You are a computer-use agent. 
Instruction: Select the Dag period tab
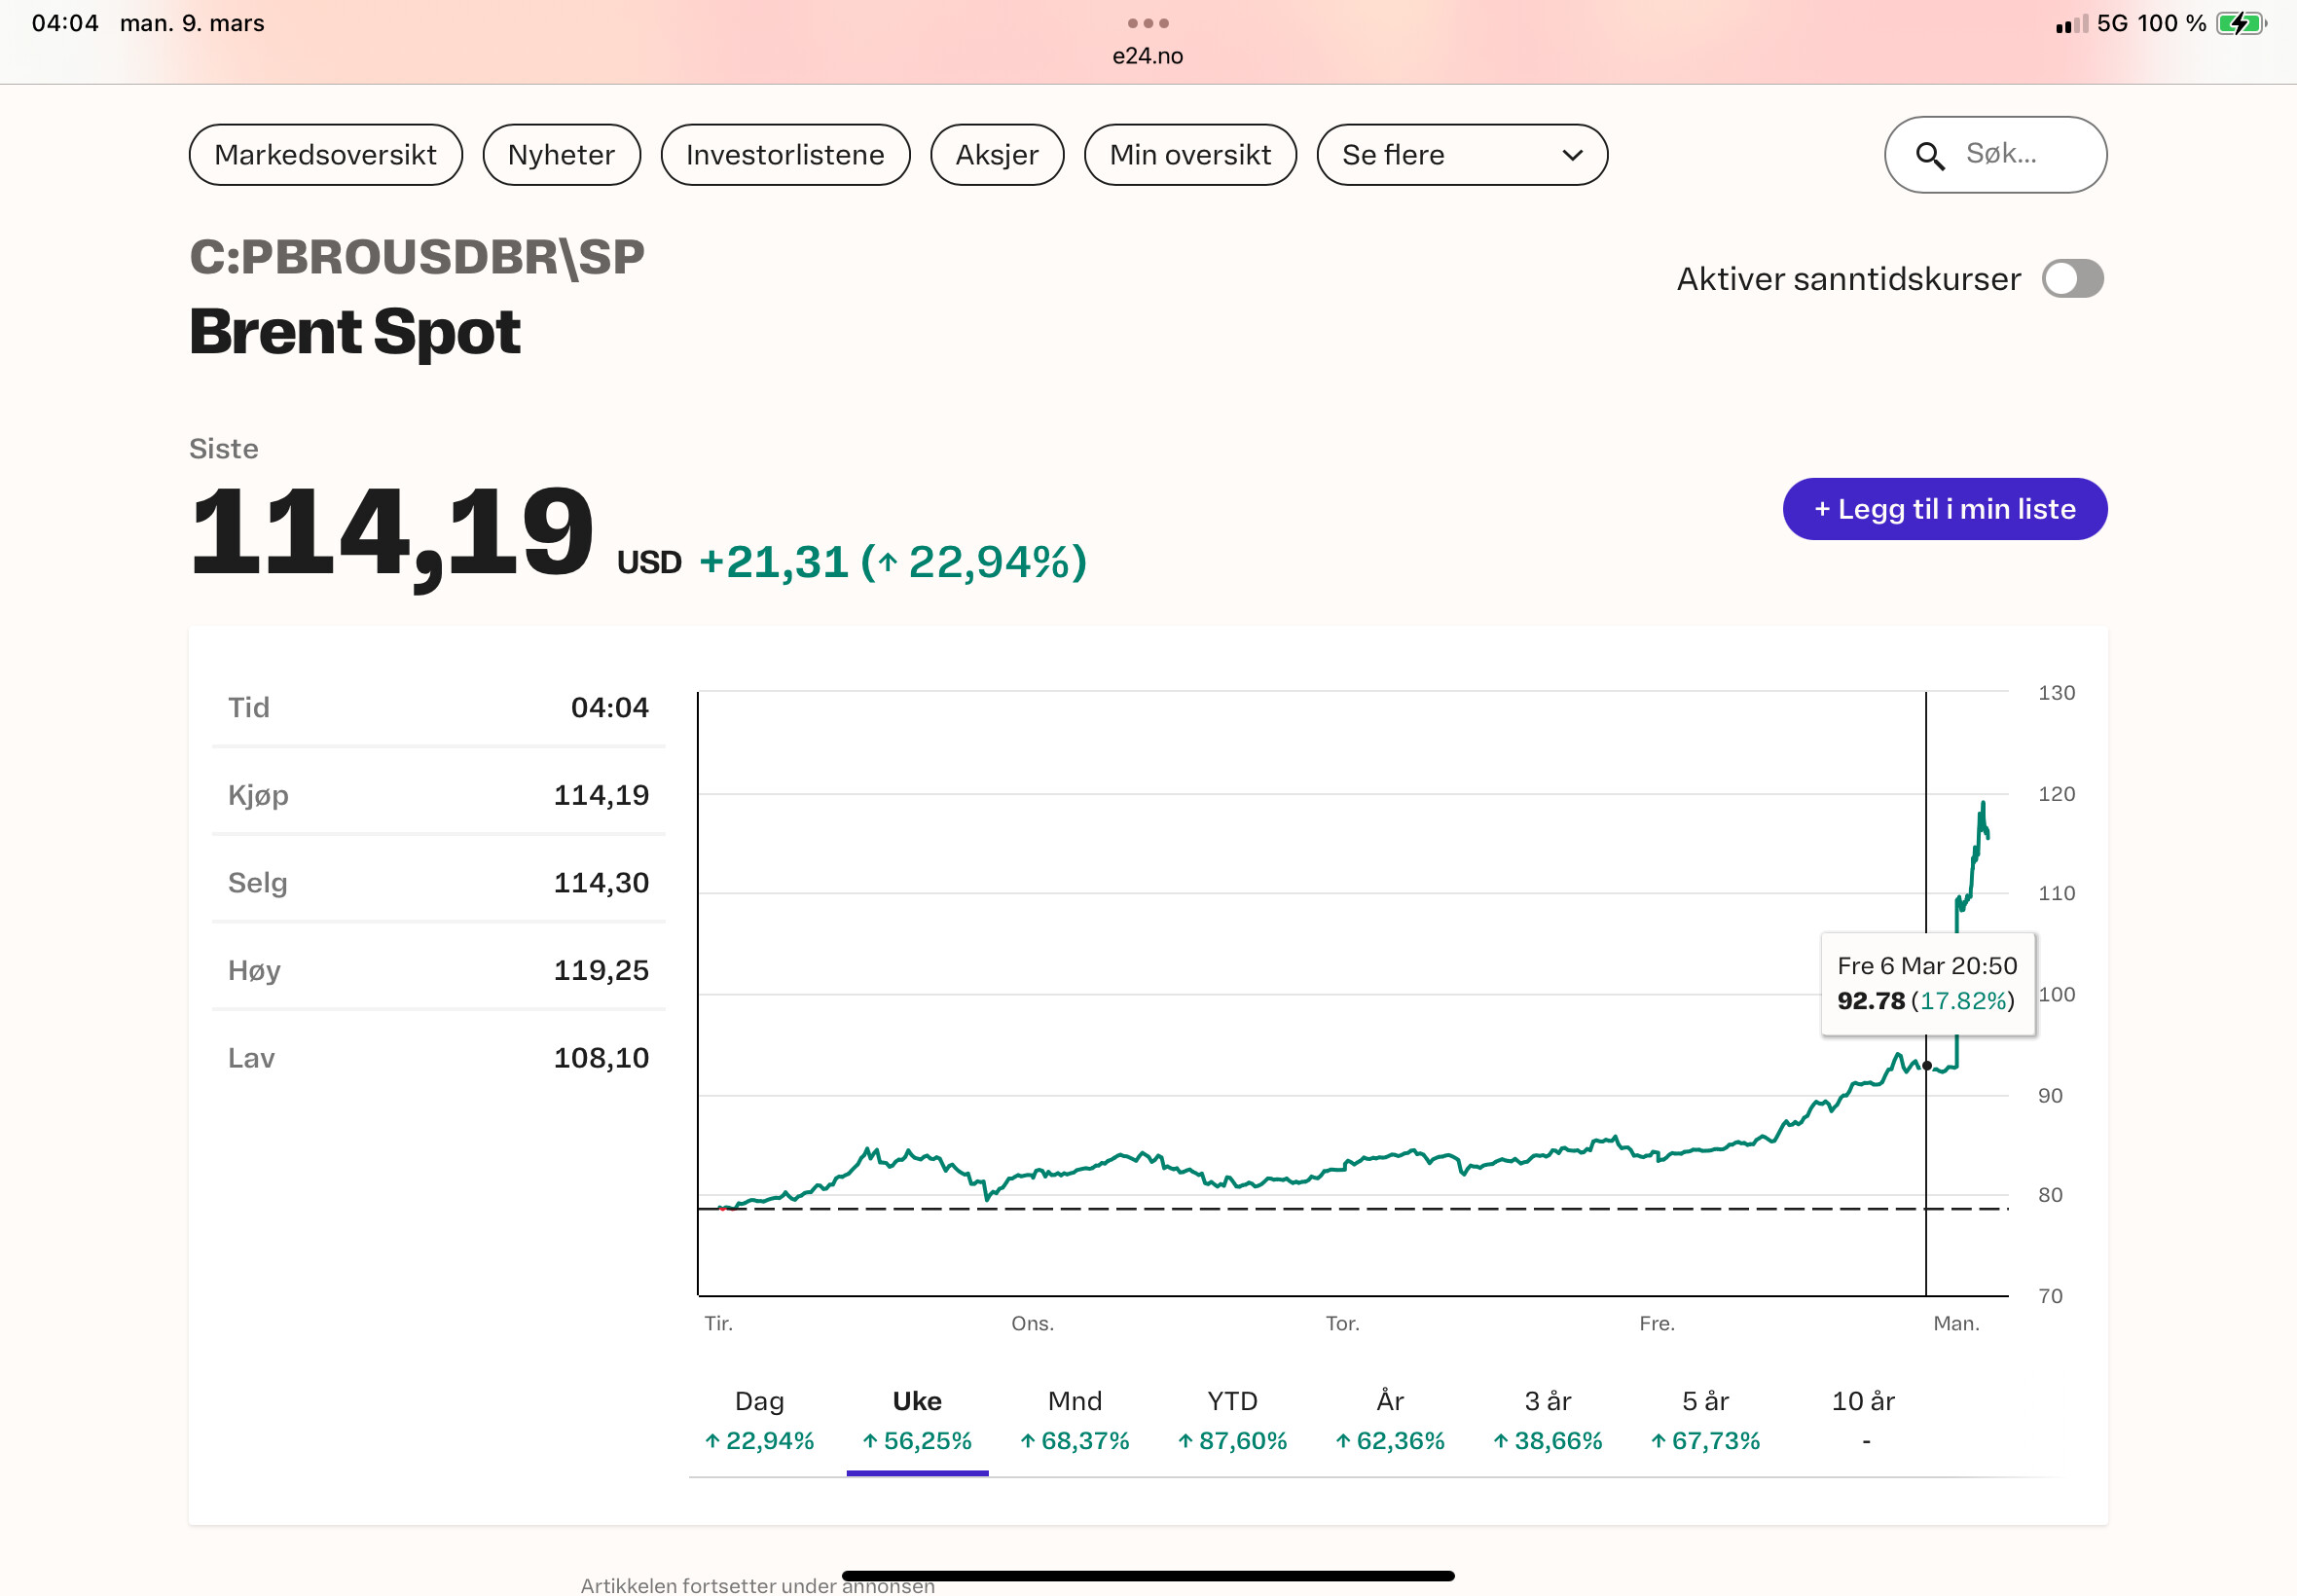pos(759,1420)
